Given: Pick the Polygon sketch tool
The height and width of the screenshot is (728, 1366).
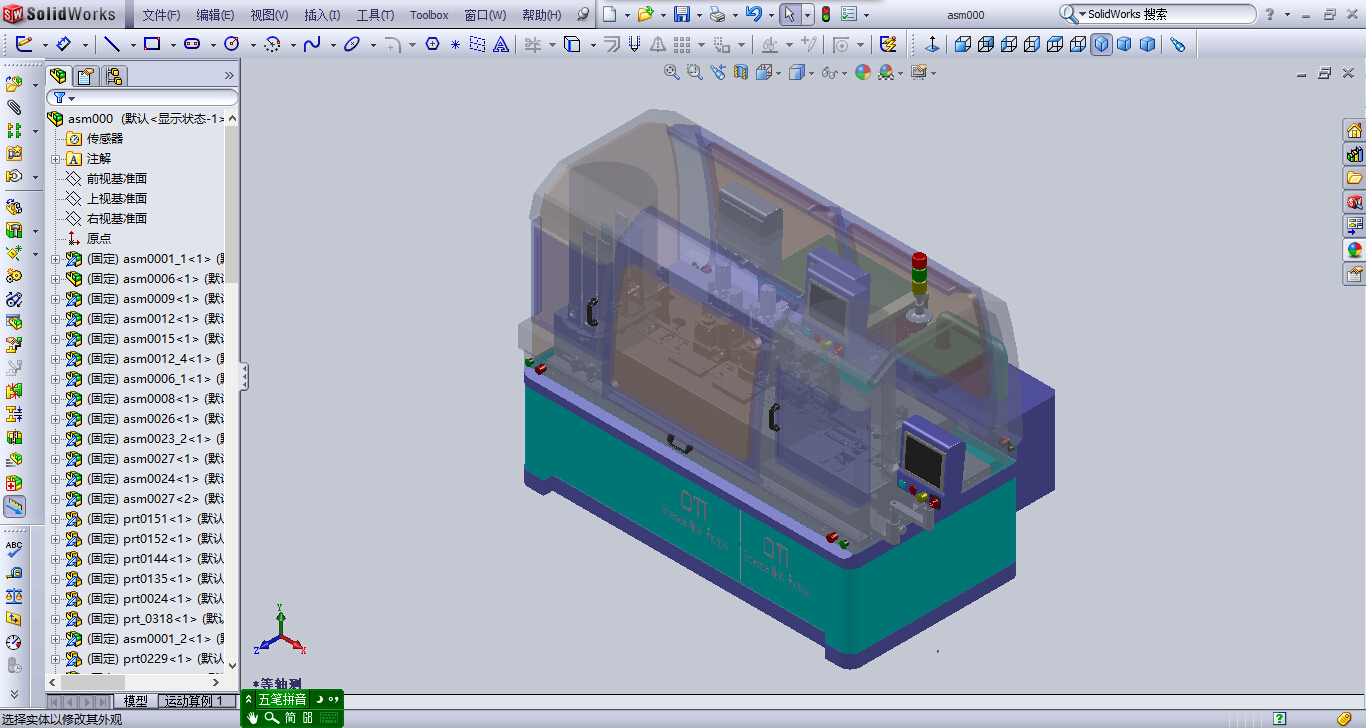Looking at the screenshot, I should pos(433,44).
